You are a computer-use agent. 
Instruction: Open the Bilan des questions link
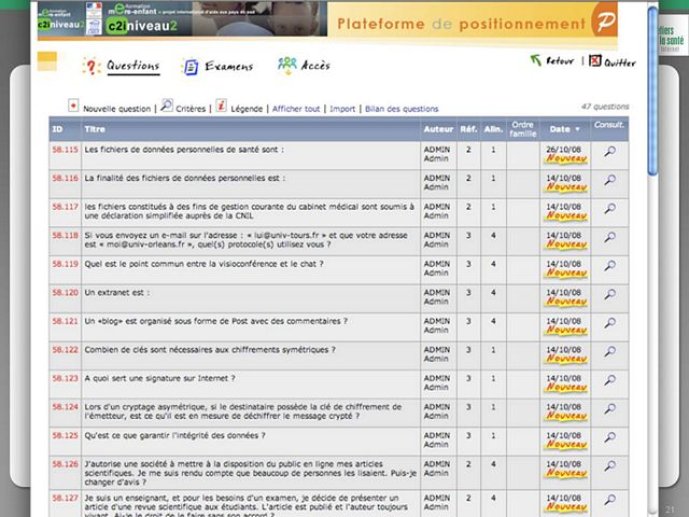coord(402,108)
